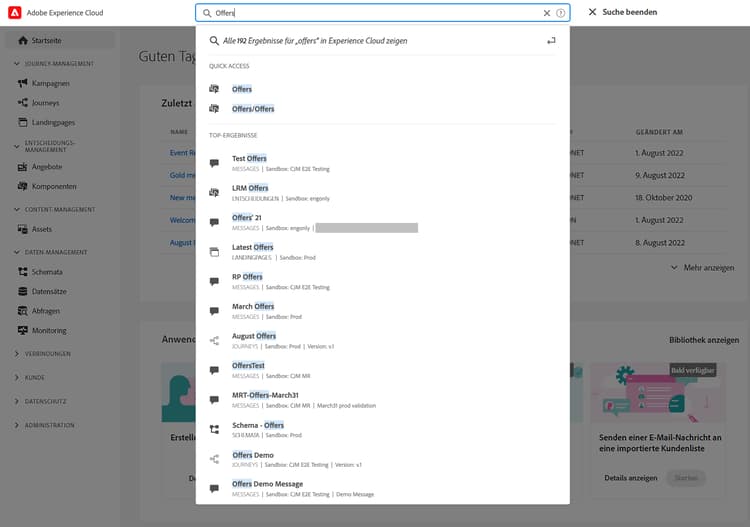The width and height of the screenshot is (750, 527).
Task: Sort by the "Geändert am" column header
Action: 659,132
